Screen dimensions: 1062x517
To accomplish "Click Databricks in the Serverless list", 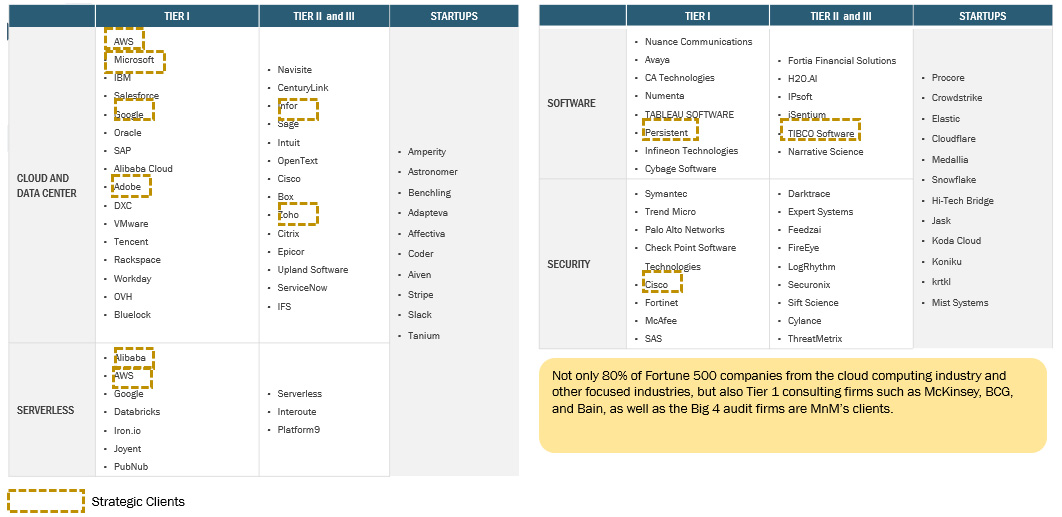I will 137,412.
